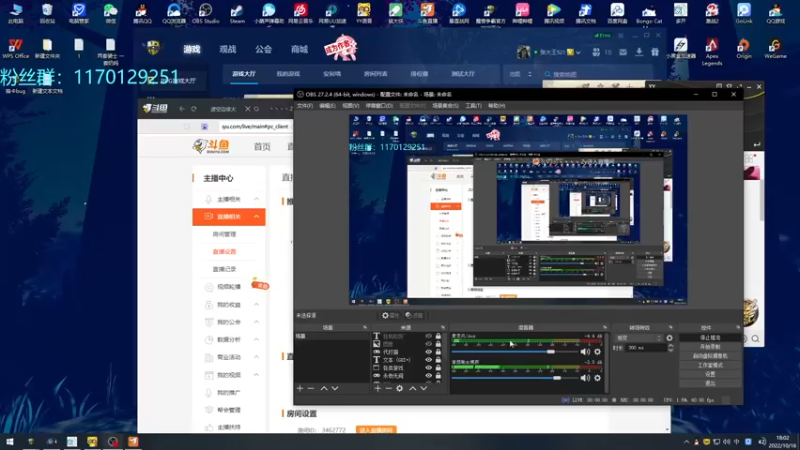800x450 pixels.
Task: Add a new source in OBS
Action: (378, 388)
